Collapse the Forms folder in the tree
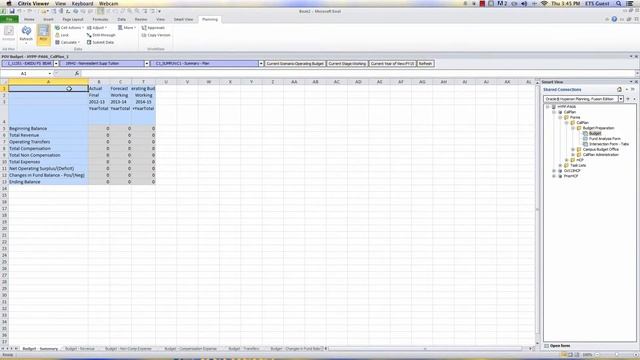Viewport: 640px width, 360px height. pyautogui.click(x=560, y=118)
